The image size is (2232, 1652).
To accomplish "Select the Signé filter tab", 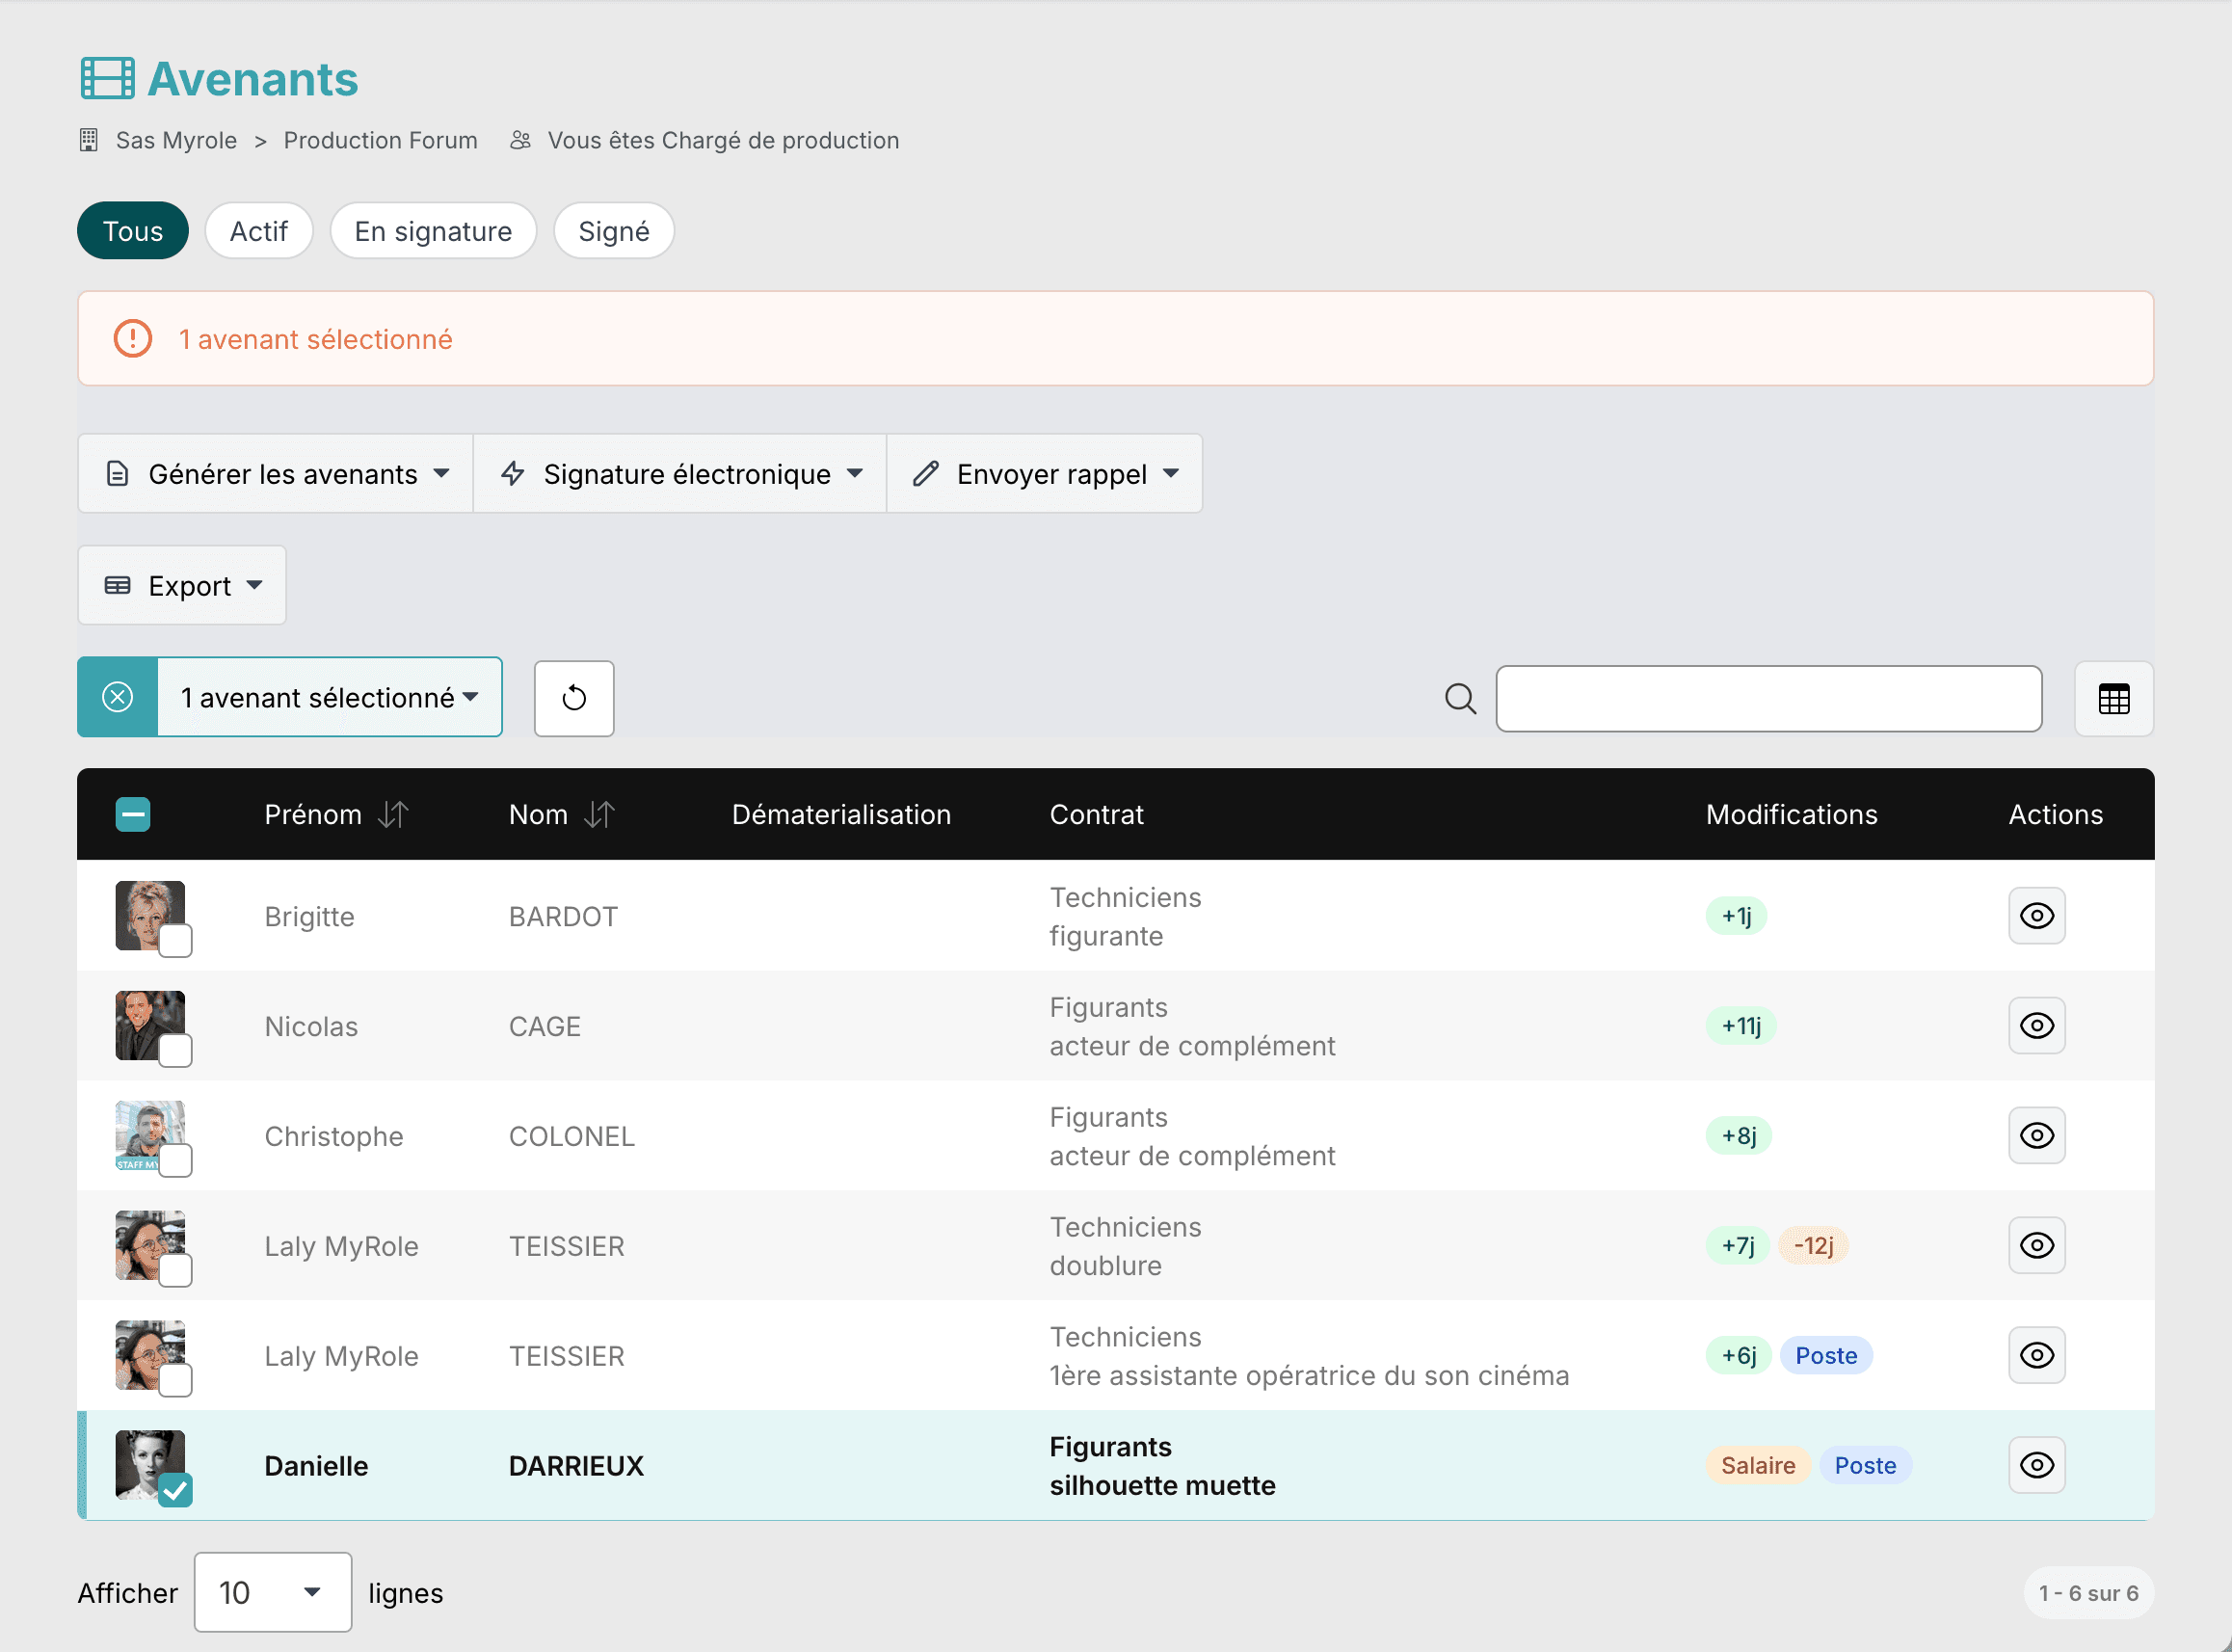I will (614, 231).
